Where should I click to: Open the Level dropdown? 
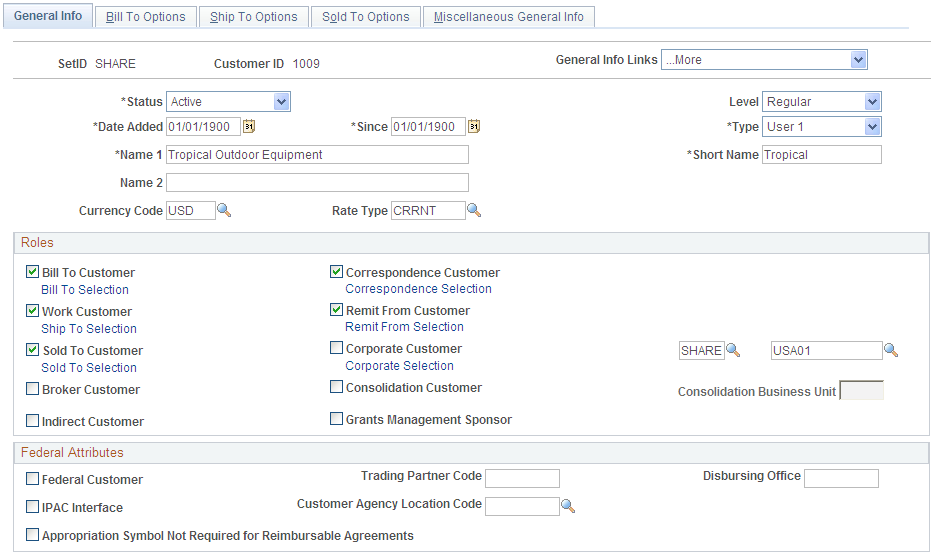822,102
